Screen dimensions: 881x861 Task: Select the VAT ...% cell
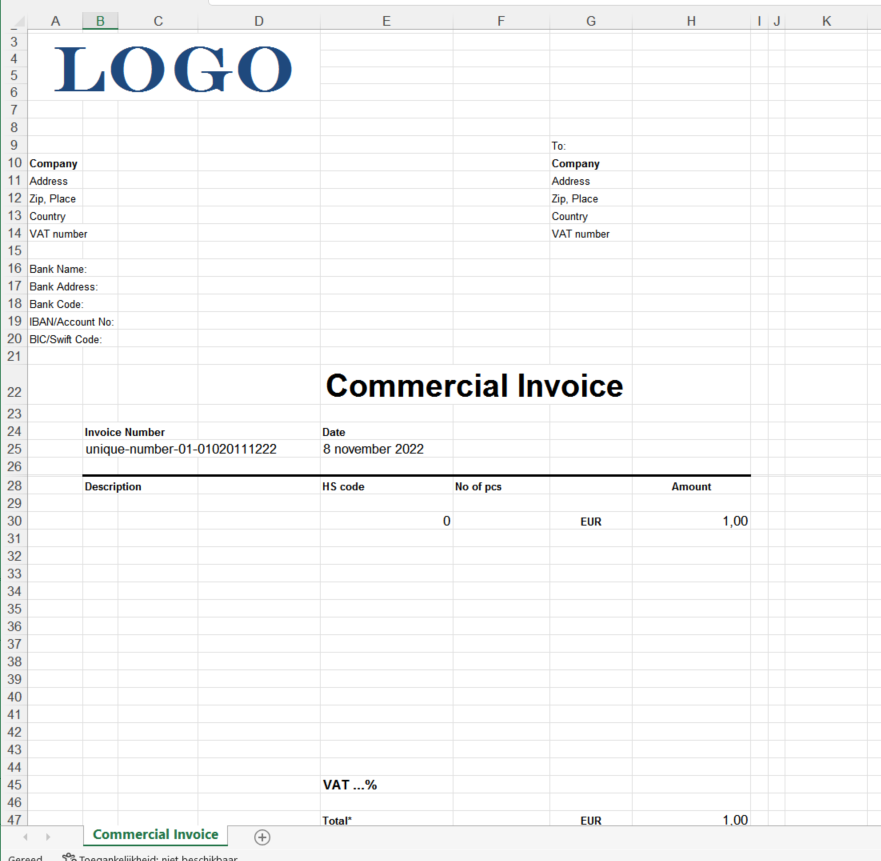[x=350, y=785]
